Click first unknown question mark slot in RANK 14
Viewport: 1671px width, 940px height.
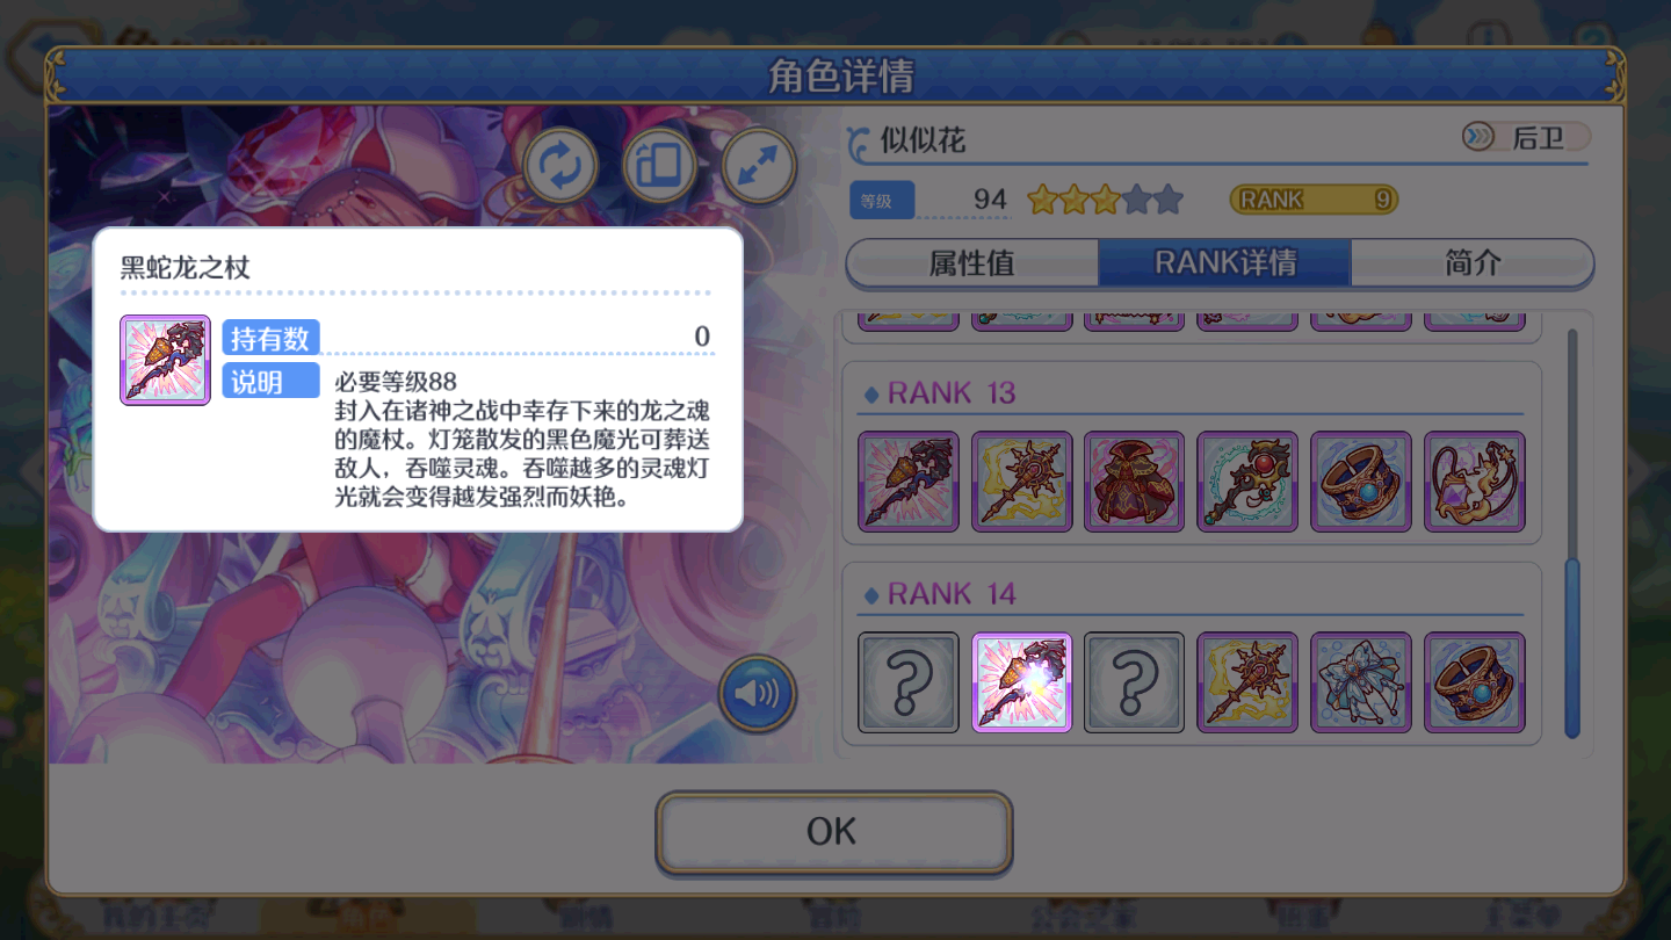pos(908,682)
